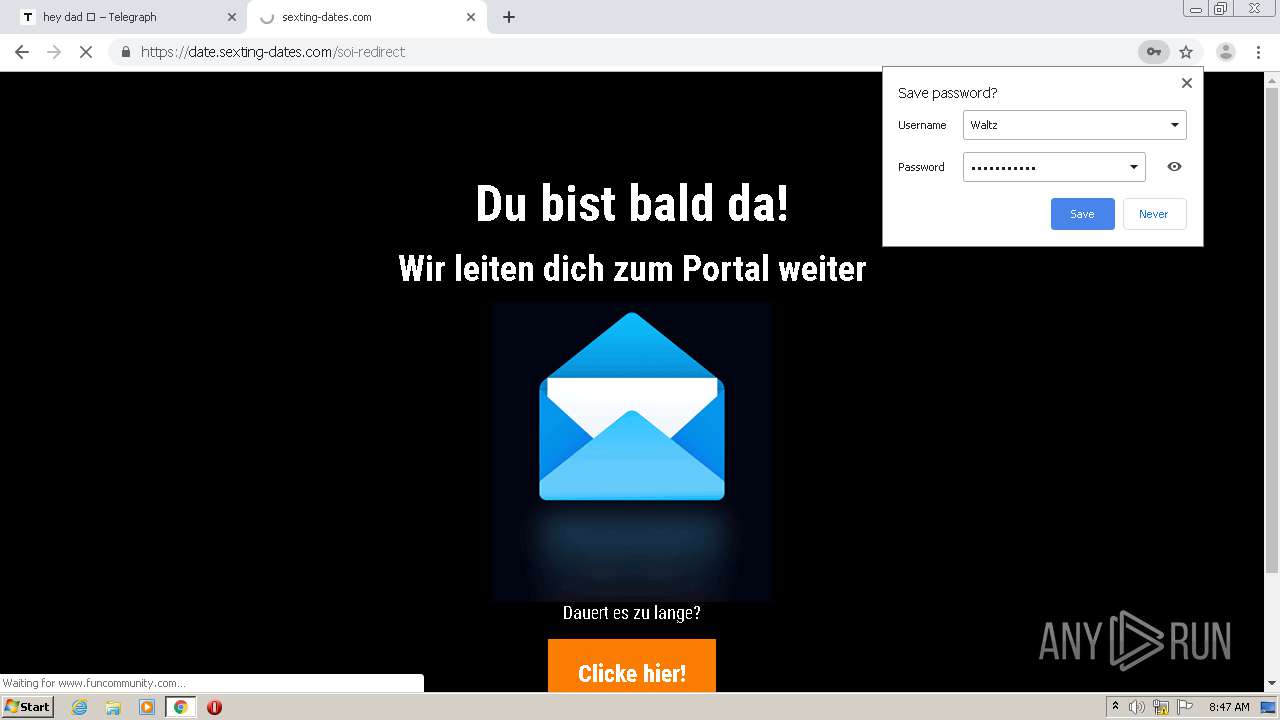Viewport: 1280px width, 720px height.
Task: Click the 'Du bist bald da!' heading
Action: click(632, 204)
